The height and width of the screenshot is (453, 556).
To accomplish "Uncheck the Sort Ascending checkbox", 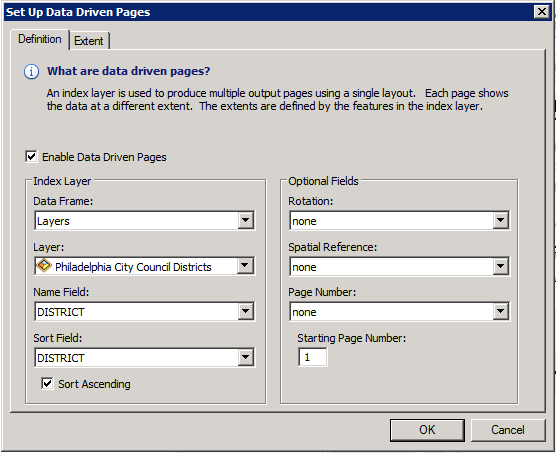I will click(47, 383).
